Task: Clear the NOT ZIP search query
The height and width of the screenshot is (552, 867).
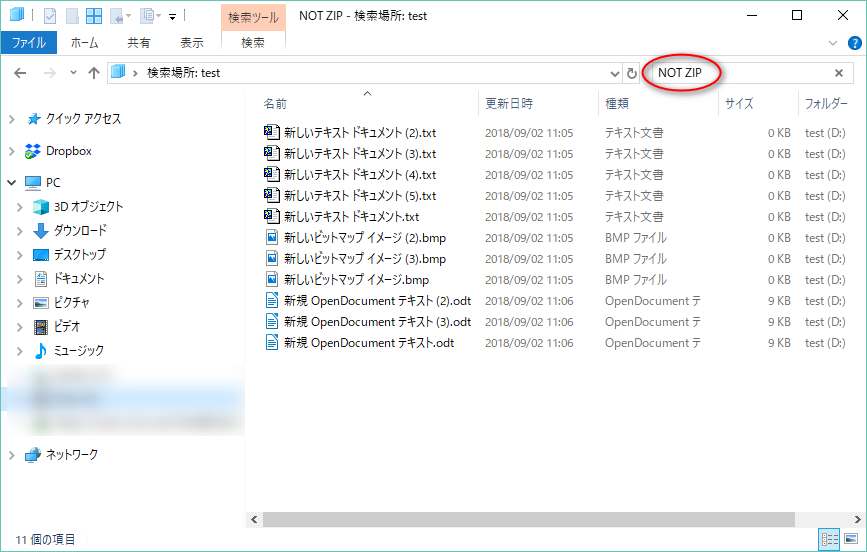Action: [838, 73]
